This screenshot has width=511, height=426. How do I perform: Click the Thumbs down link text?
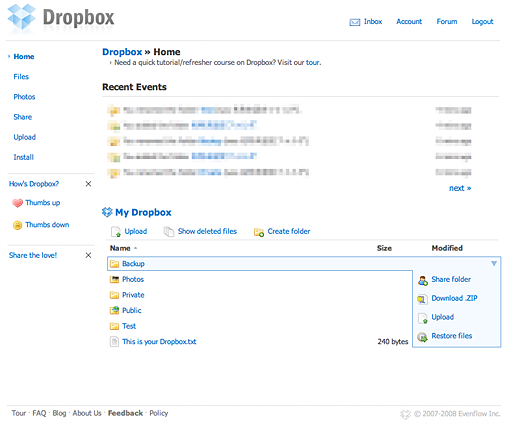pos(47,225)
